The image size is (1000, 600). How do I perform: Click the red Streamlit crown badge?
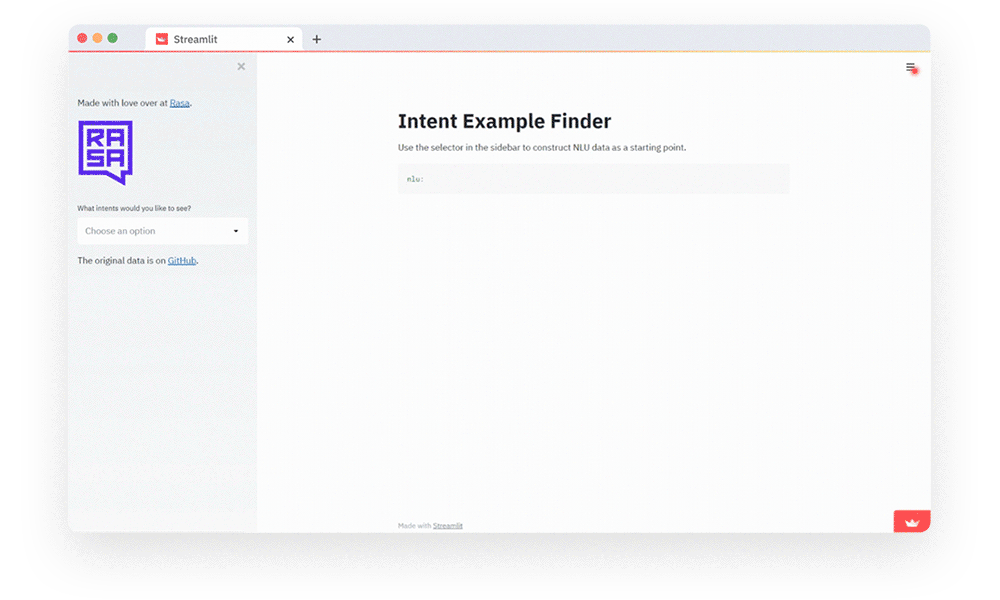pyautogui.click(x=911, y=521)
